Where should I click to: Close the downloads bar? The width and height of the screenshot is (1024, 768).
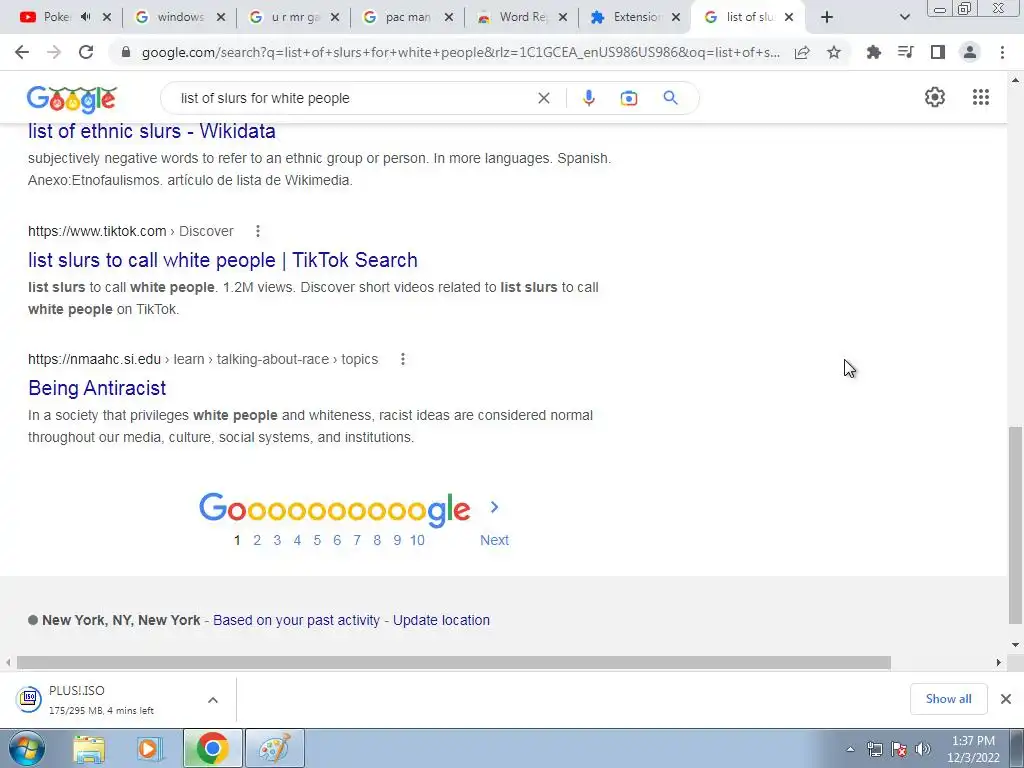click(1006, 699)
